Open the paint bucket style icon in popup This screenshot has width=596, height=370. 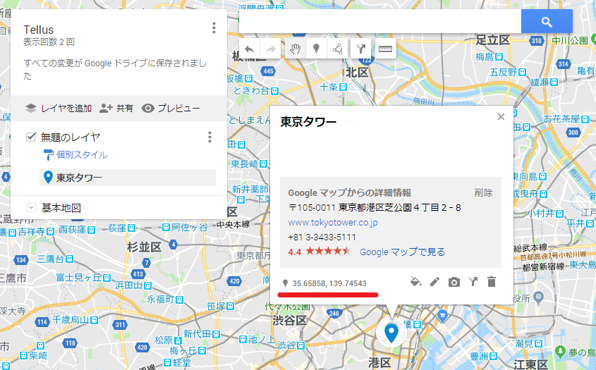[416, 282]
